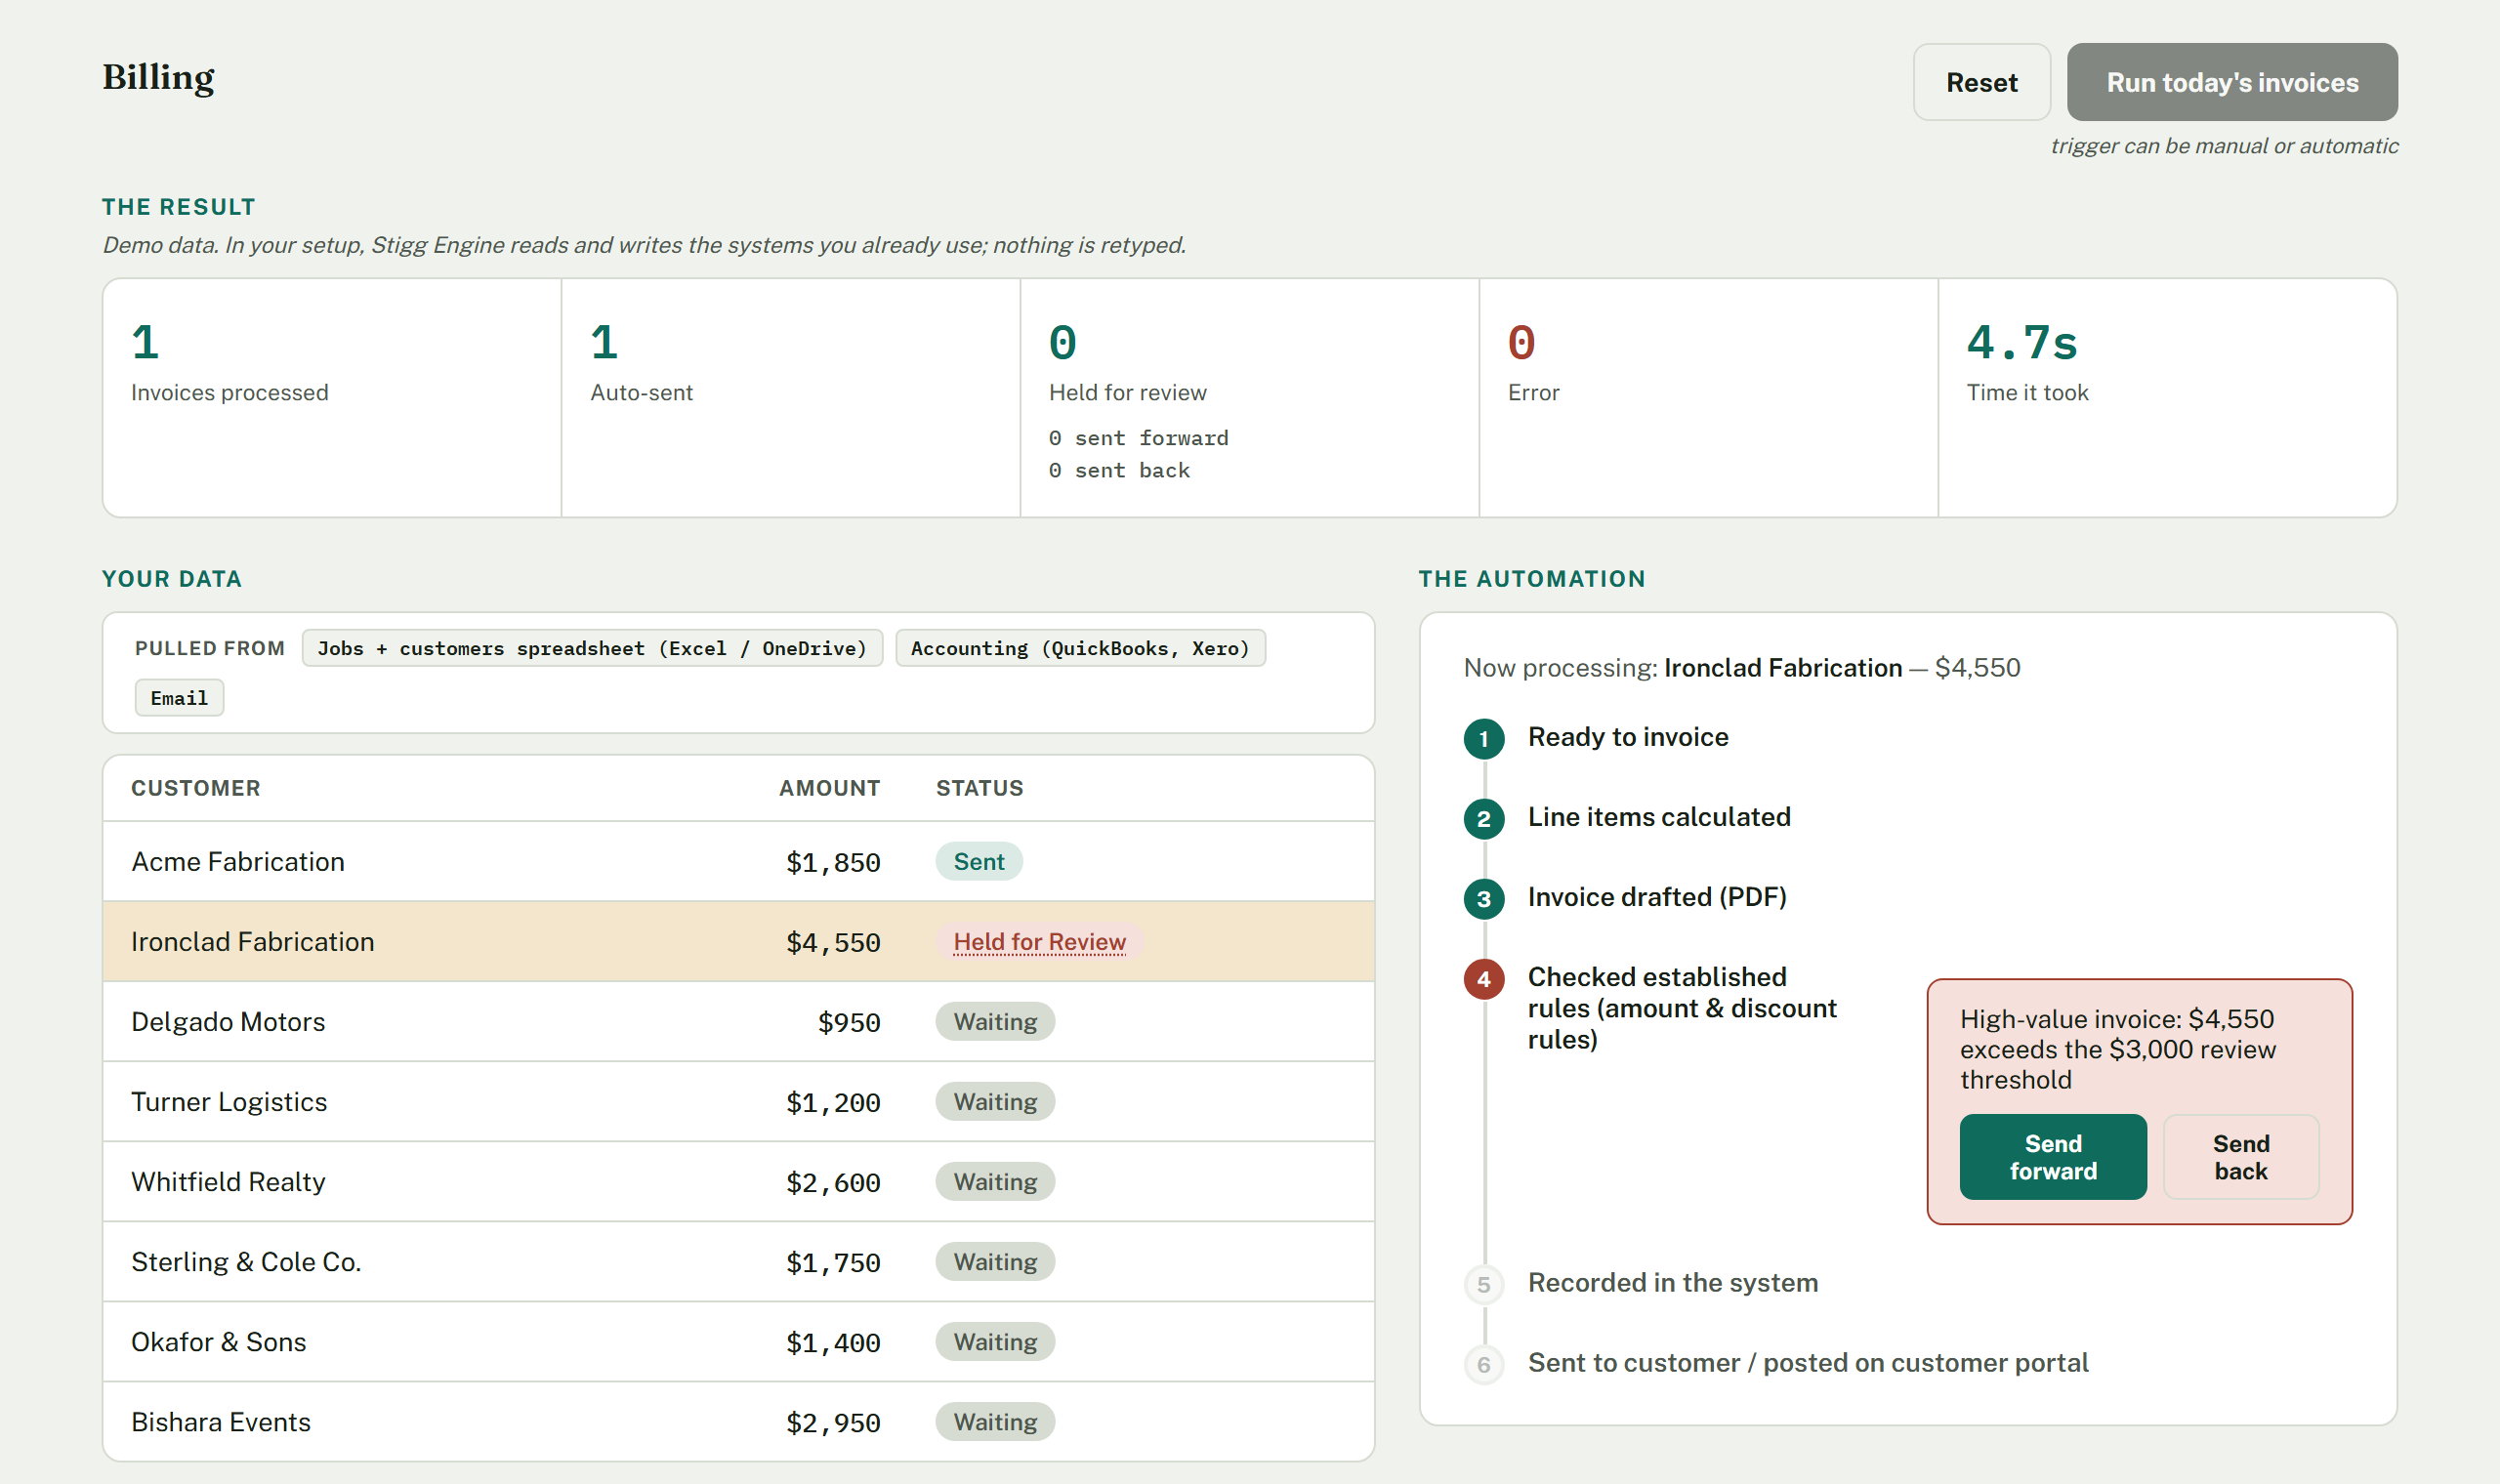The width and height of the screenshot is (2500, 1484).
Task: Select step 6 circle Sent to customer
Action: tap(1484, 1364)
